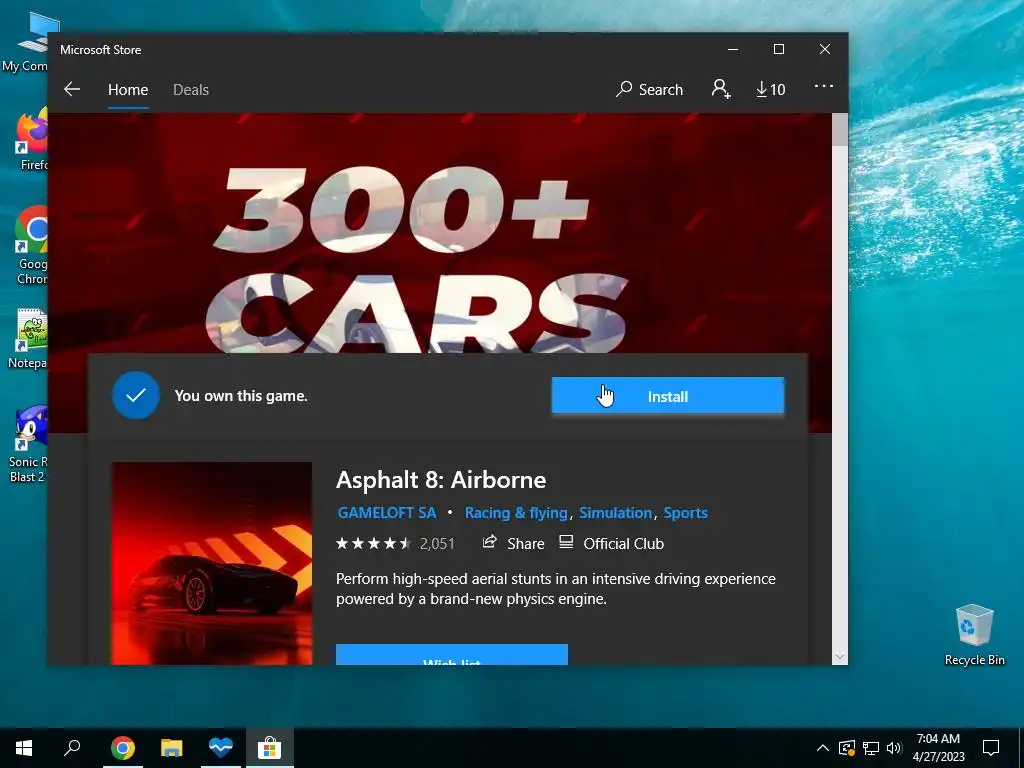1024x768 pixels.
Task: Expand the system tray hidden icons chevron
Action: coord(823,748)
